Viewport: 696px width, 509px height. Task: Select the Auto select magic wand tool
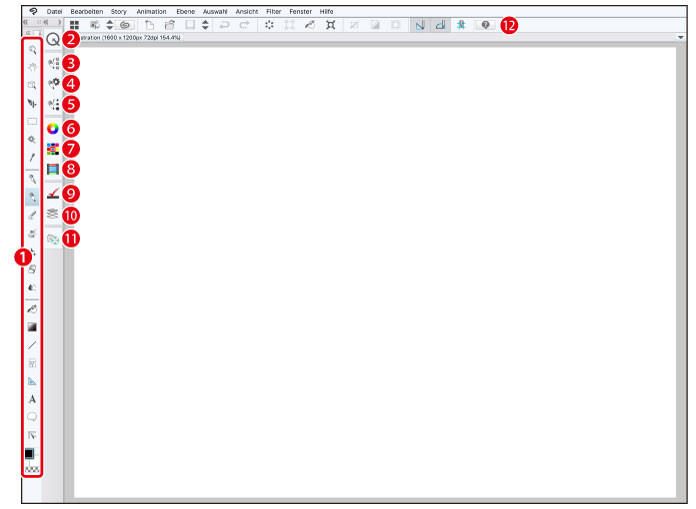point(32,139)
